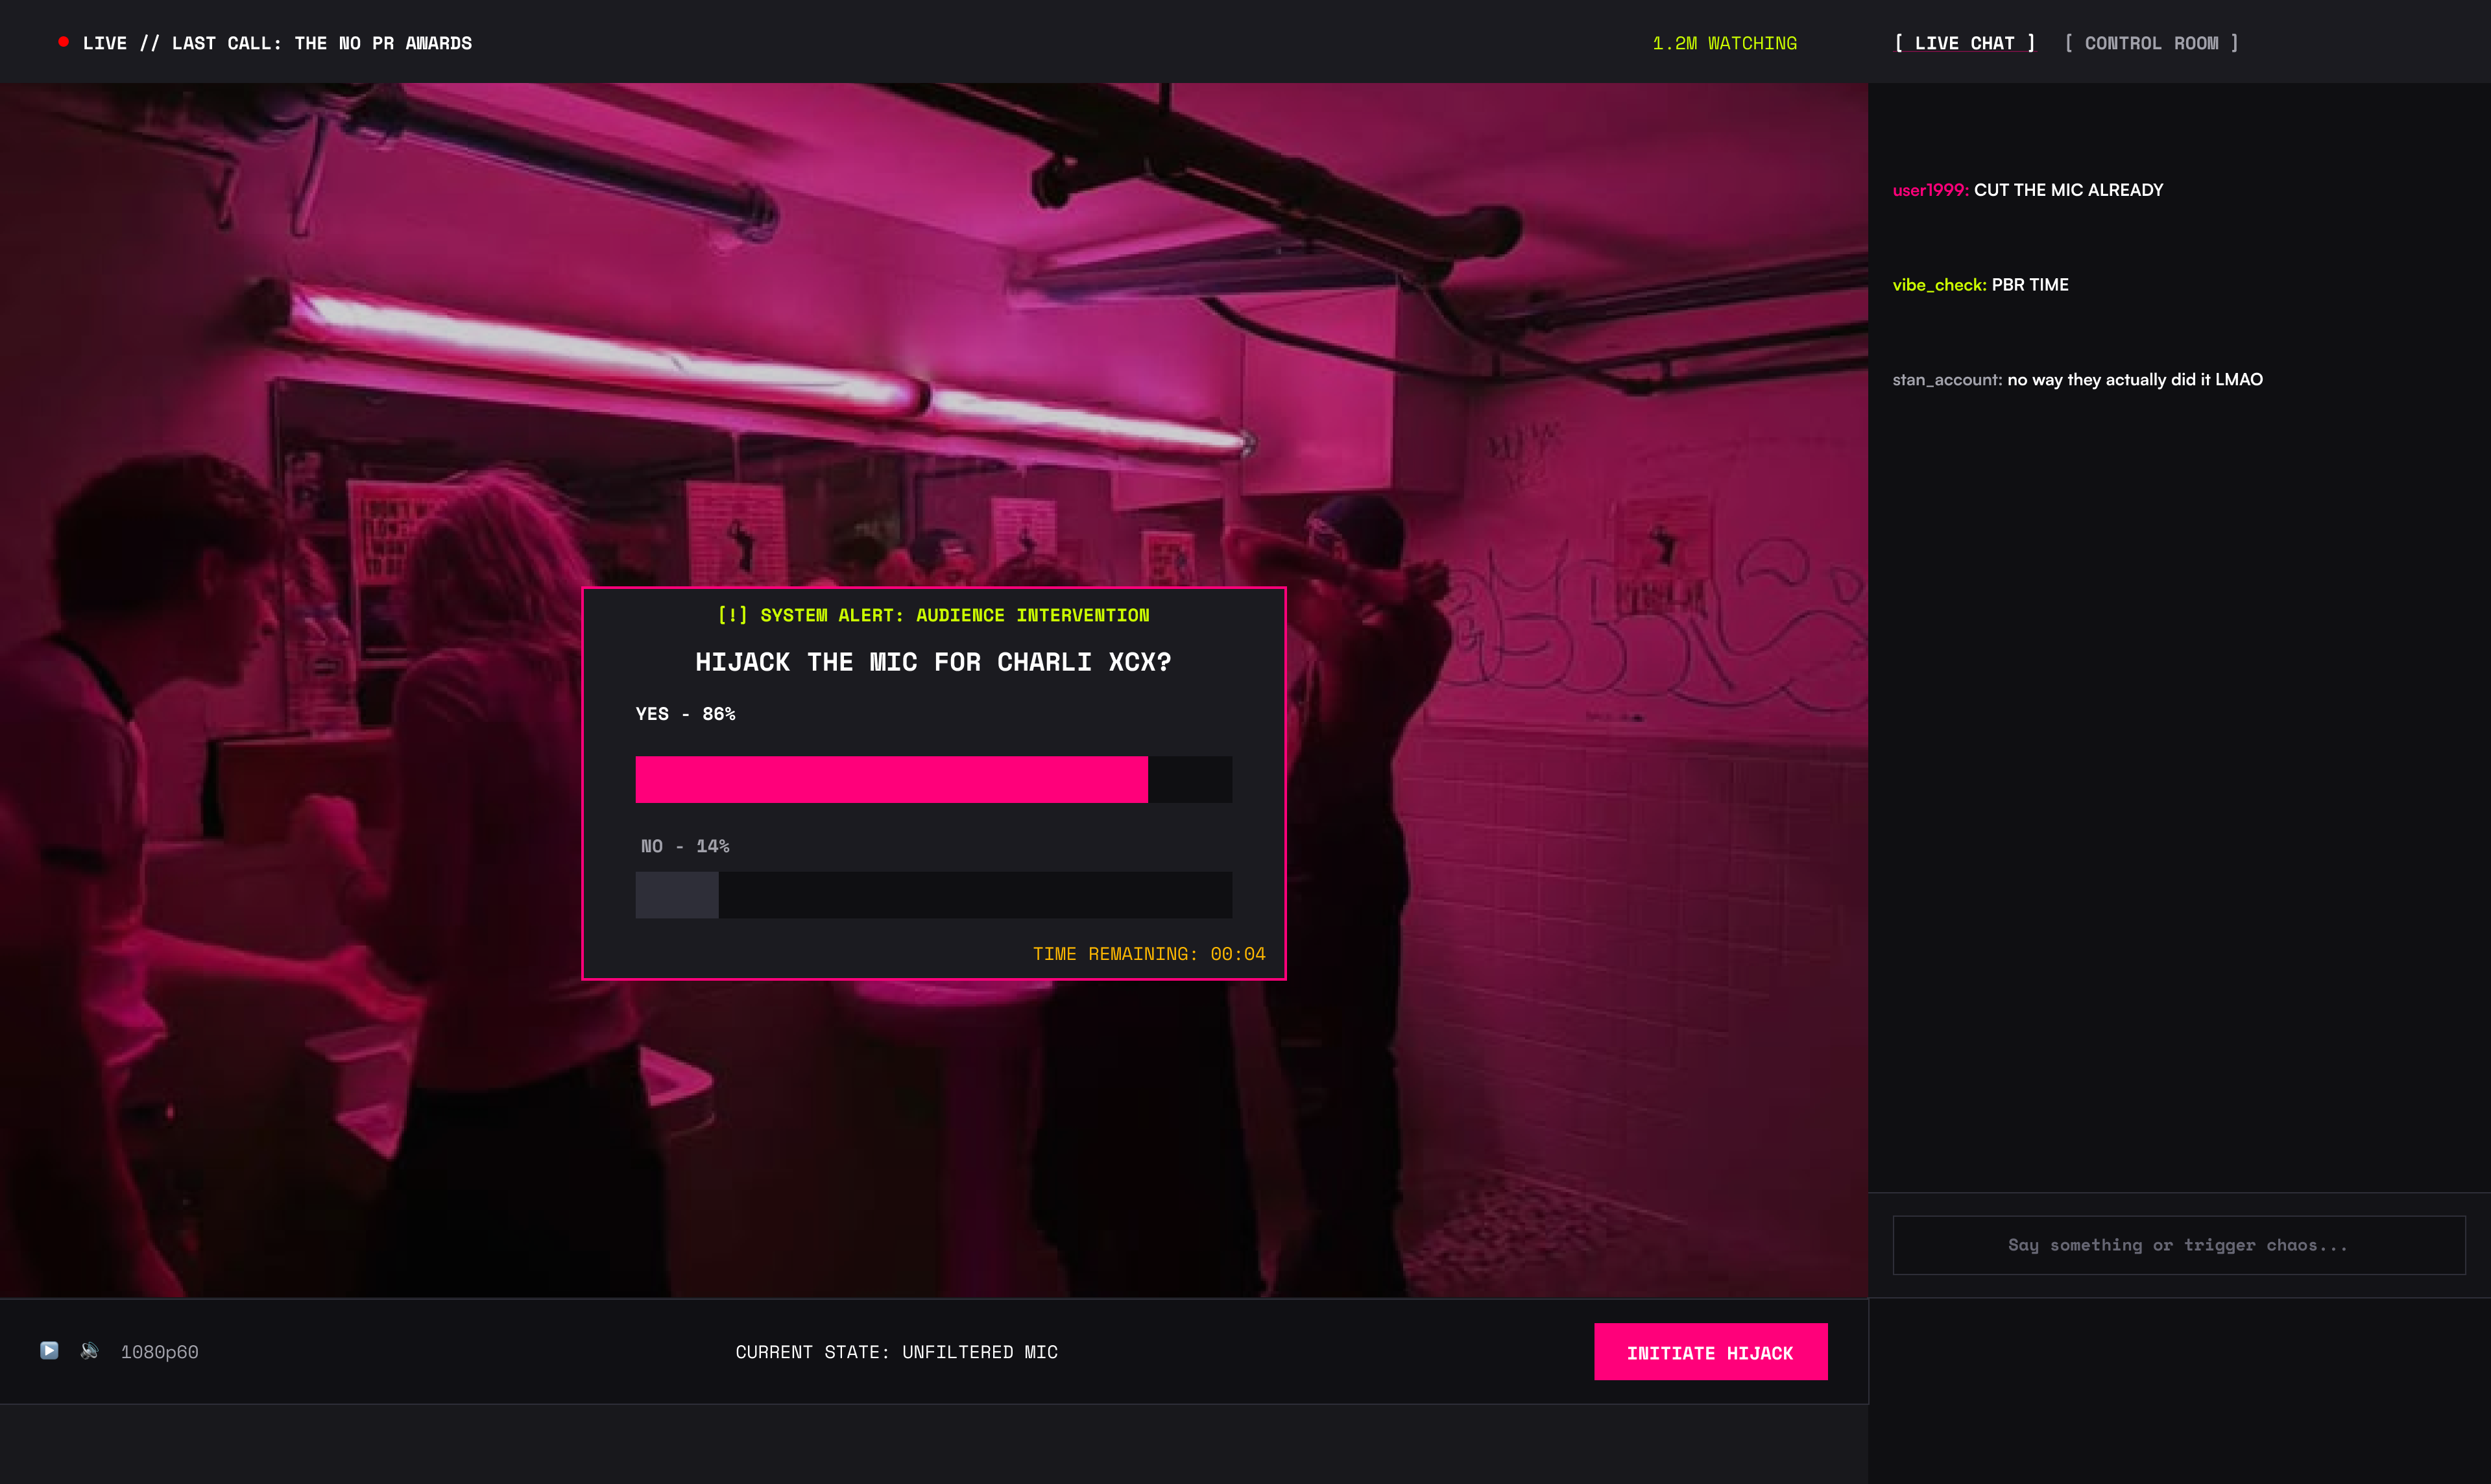Screen dimensions: 2491x1484
Task: Click username user1999 in chat
Action: [x=1930, y=190]
